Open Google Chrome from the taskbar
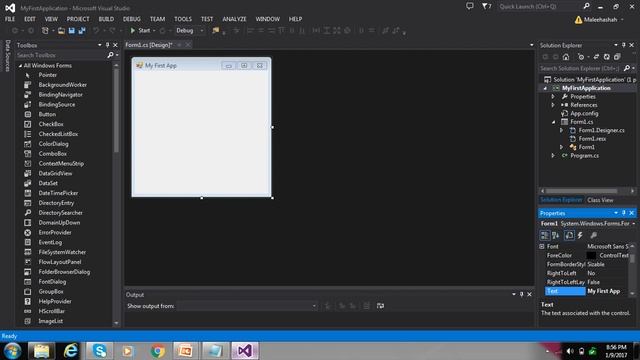Screen dimensions: 640x360 [158, 350]
